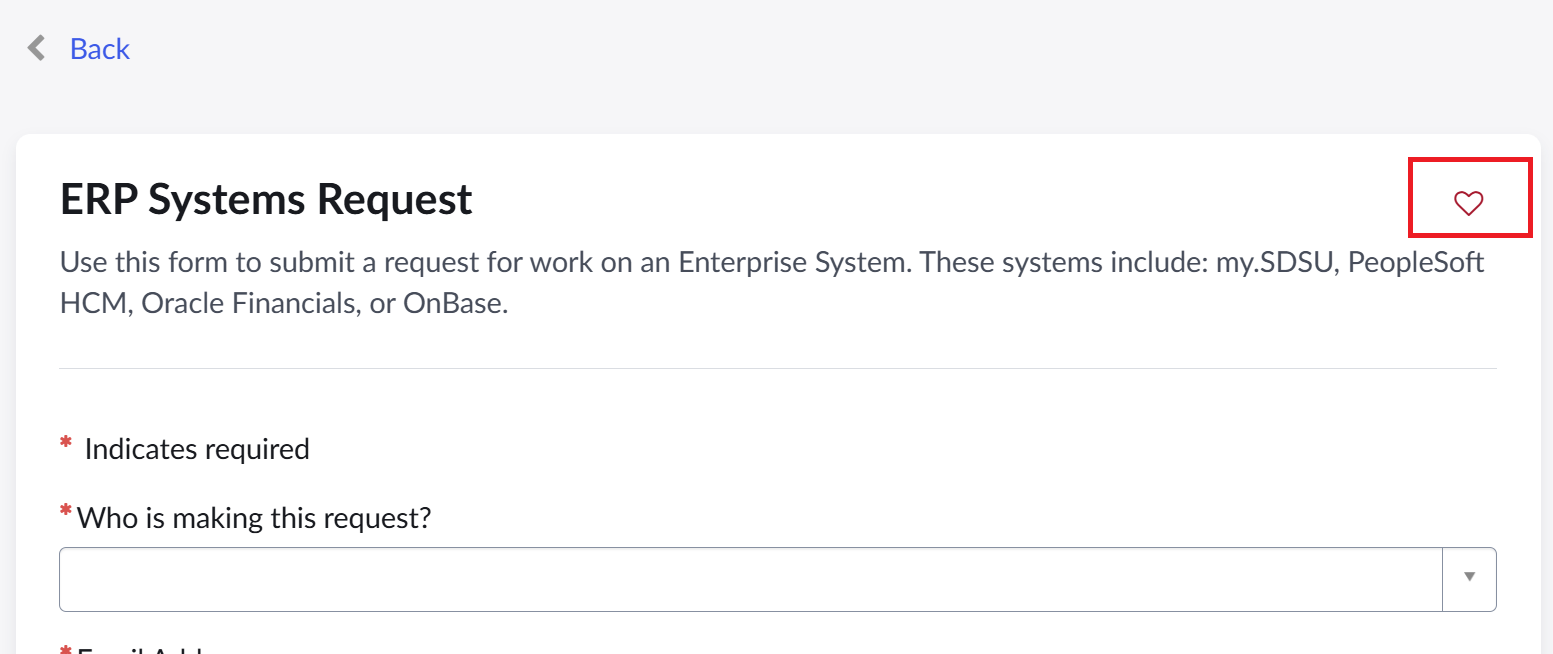Click the "Indicates required" note text
Screen dimensions: 1553x654
point(197,449)
